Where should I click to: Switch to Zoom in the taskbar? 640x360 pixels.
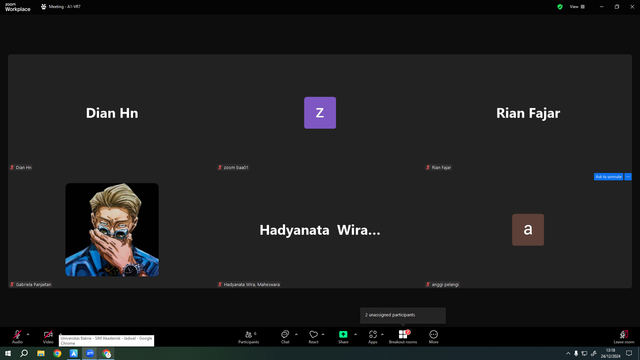(90, 353)
